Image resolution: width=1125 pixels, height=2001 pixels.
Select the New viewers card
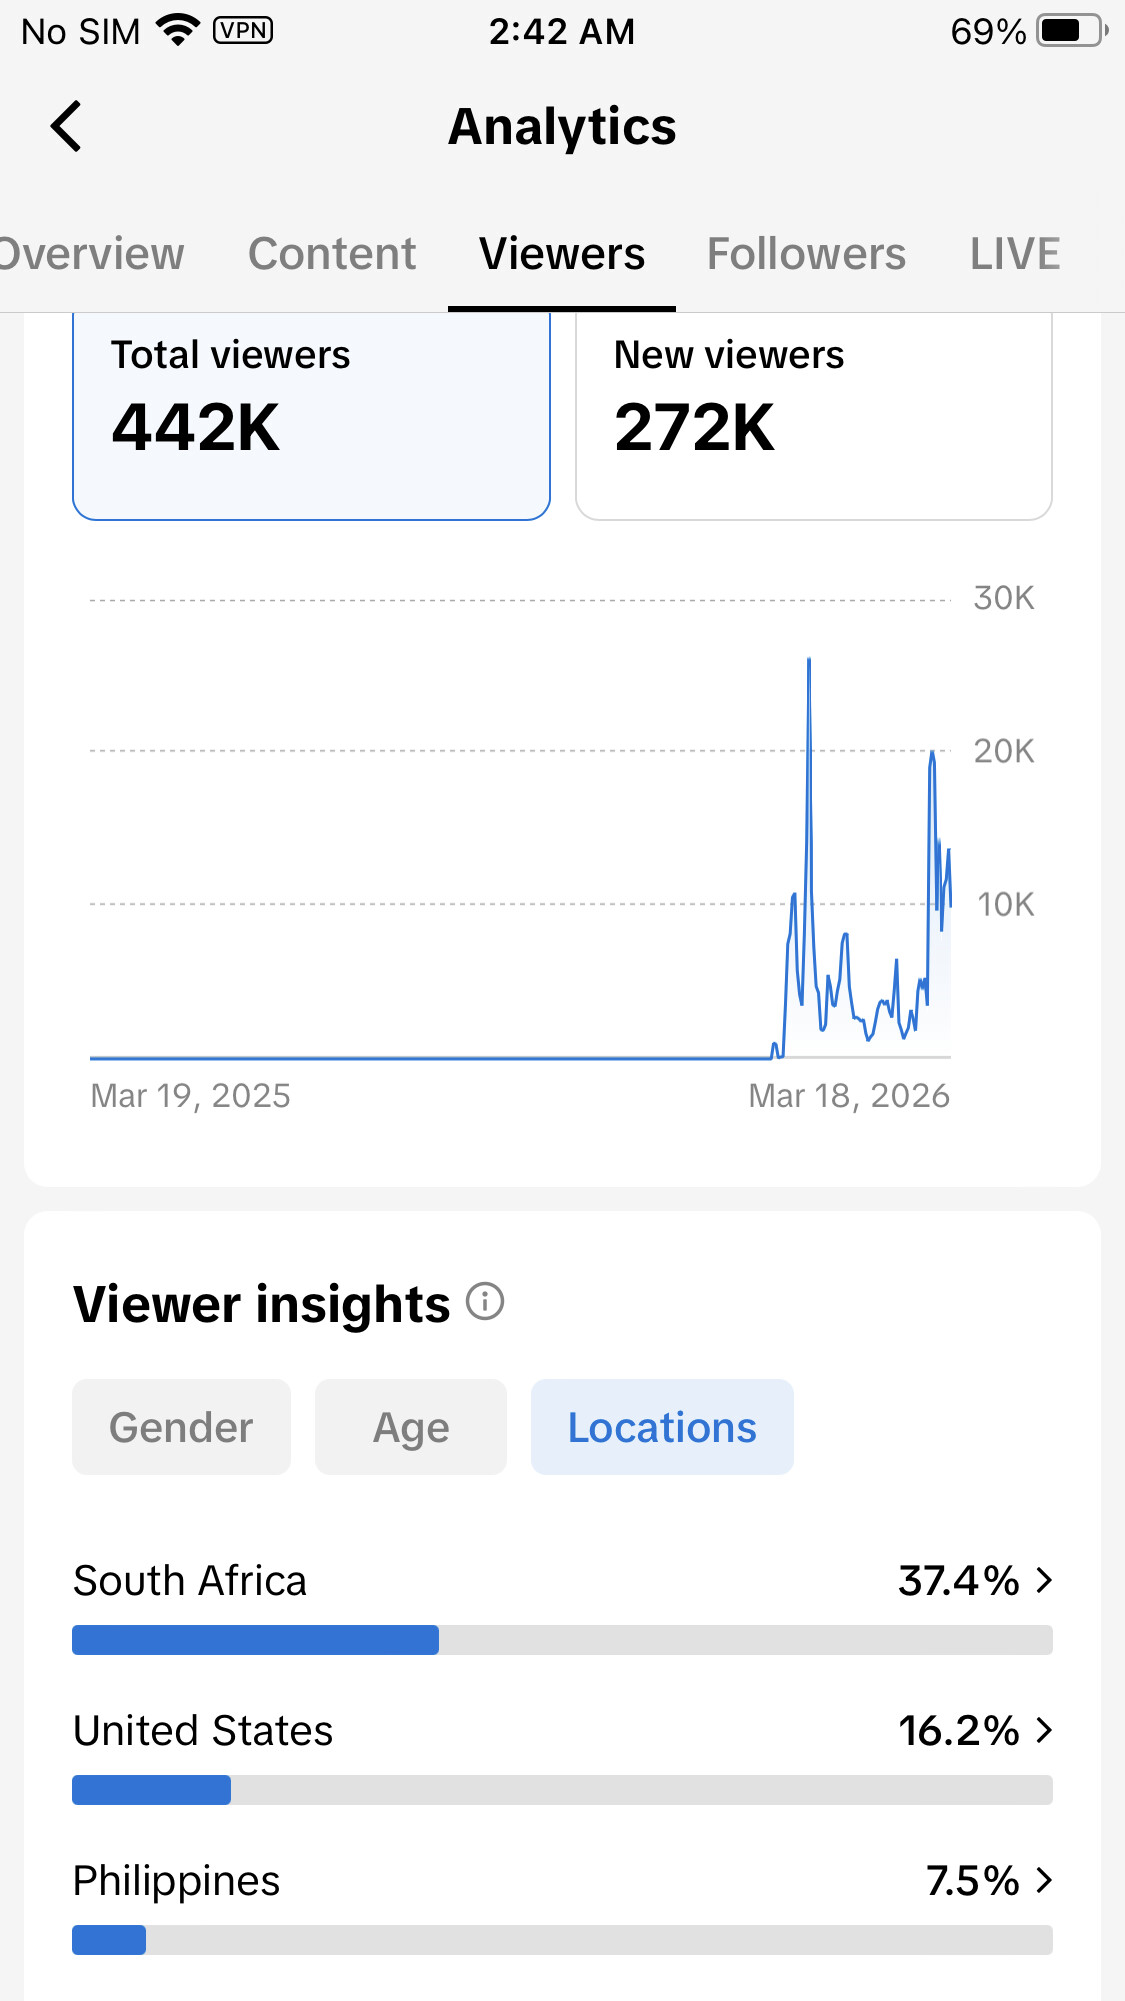coord(813,415)
